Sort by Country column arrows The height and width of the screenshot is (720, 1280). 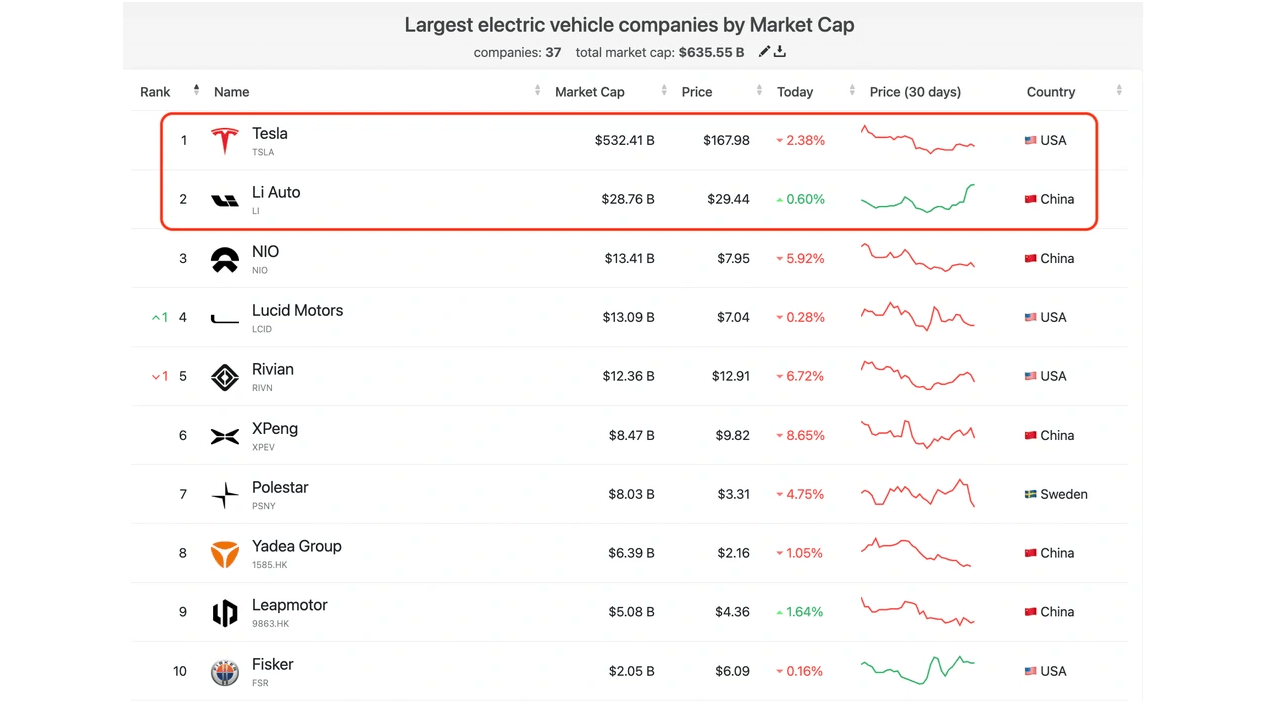click(x=1119, y=91)
